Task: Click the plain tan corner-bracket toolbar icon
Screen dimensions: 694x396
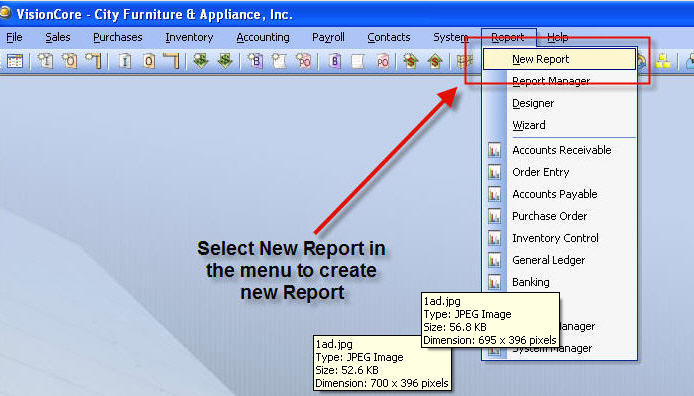Action: [172, 61]
